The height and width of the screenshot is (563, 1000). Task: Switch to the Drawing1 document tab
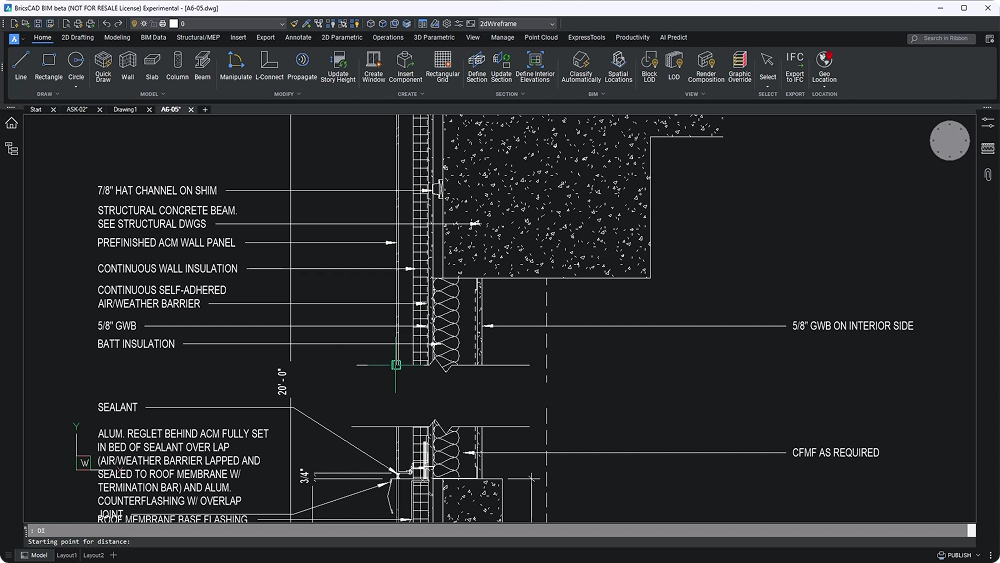125,110
